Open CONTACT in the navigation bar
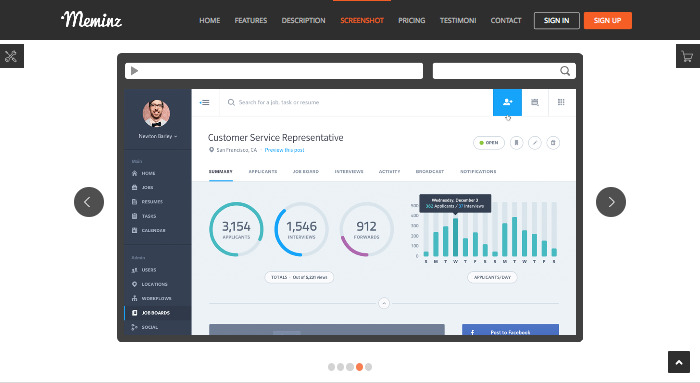The image size is (700, 383). point(506,21)
